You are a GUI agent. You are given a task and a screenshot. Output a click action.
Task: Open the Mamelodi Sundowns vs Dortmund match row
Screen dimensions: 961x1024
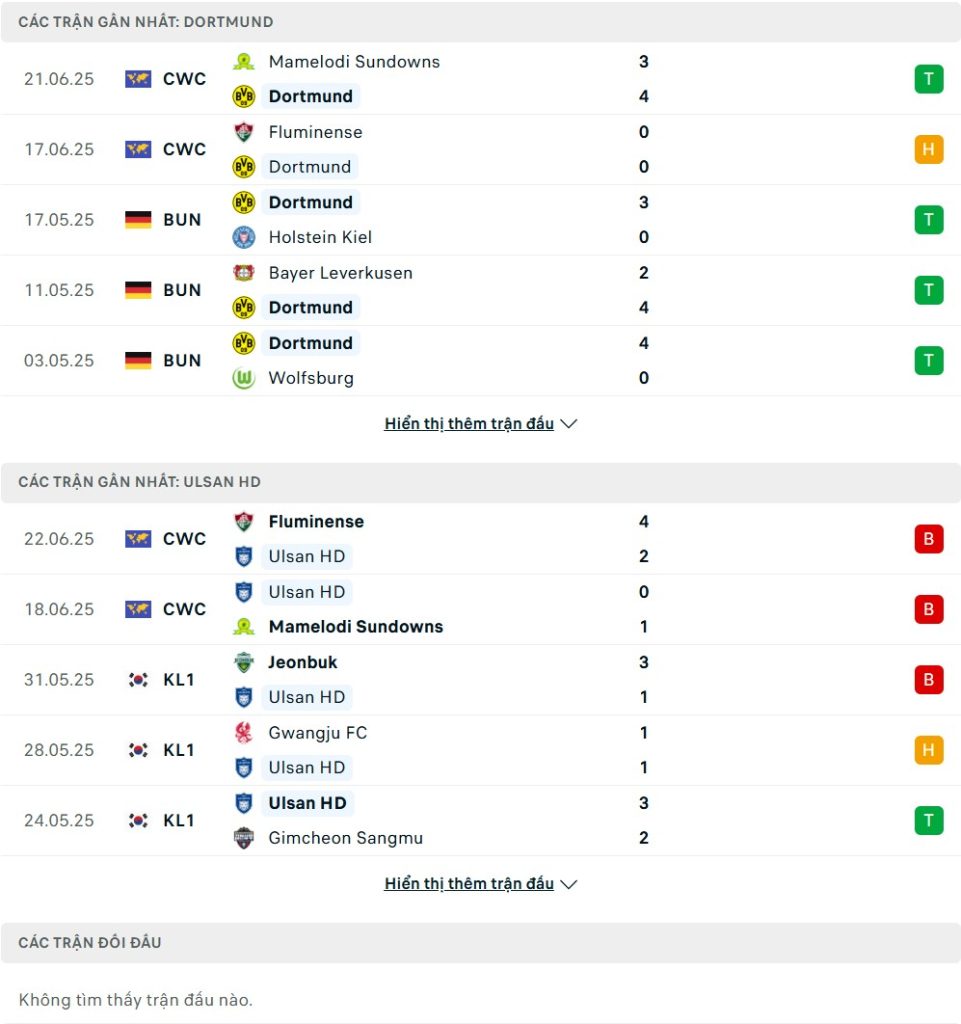[x=480, y=79]
